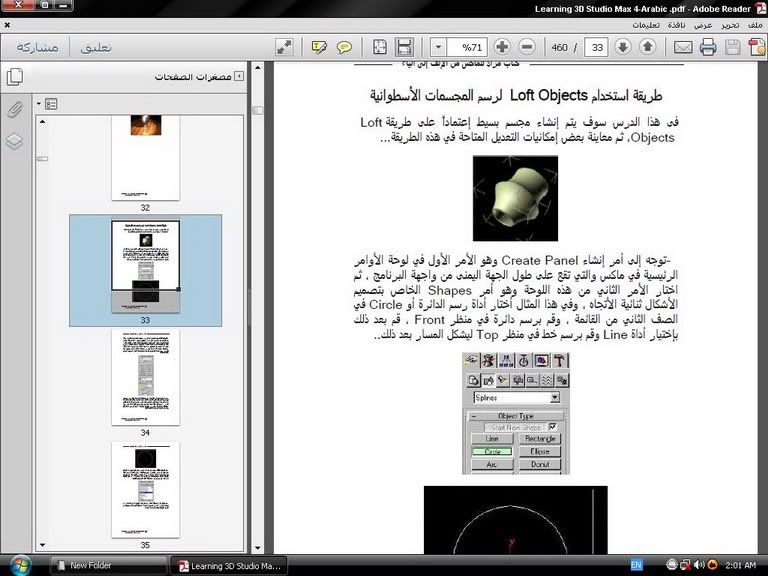
Task: Click document scrollbar down arrow
Action: point(258,549)
